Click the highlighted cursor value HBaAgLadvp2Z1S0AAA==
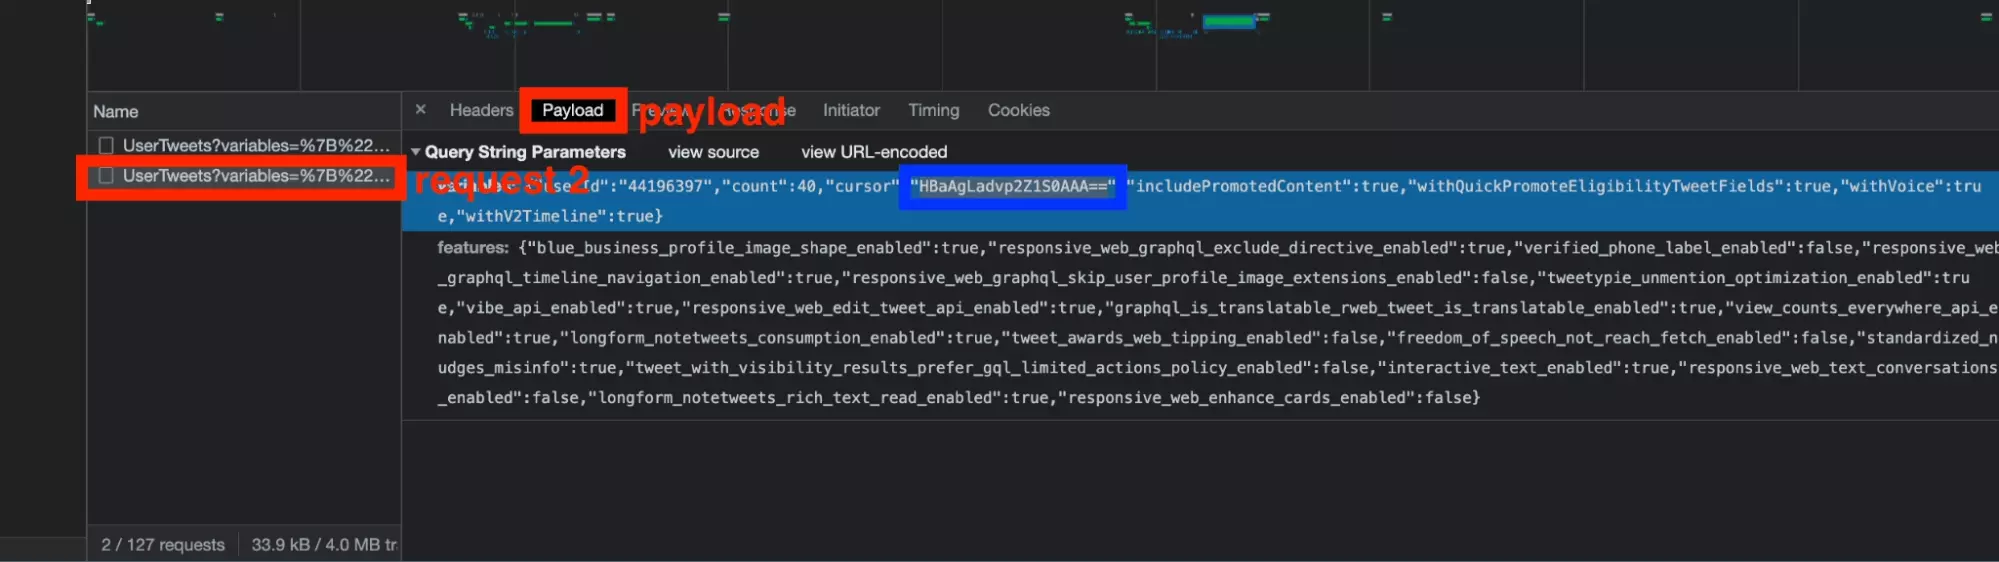This screenshot has height=562, width=1999. 1012,186
